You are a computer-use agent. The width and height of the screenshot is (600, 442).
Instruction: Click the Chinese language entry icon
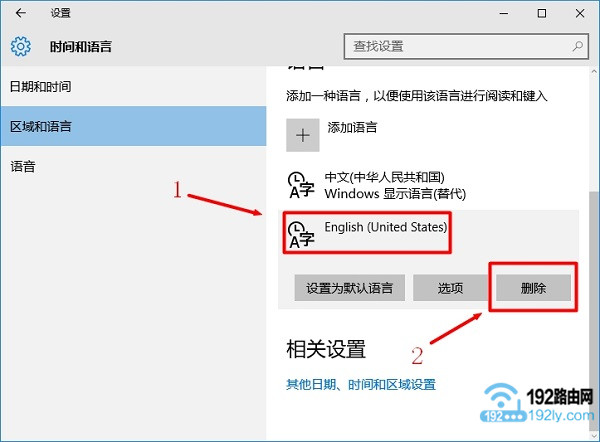(301, 186)
